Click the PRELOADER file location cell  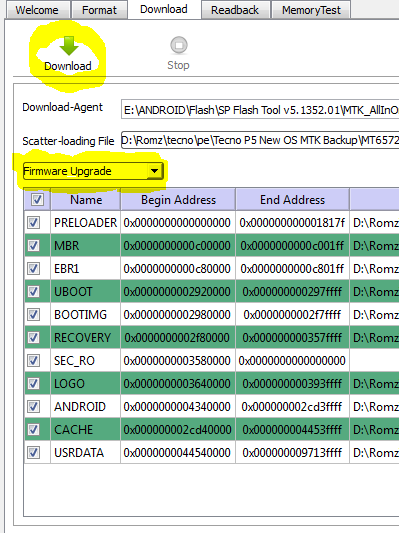click(x=375, y=223)
